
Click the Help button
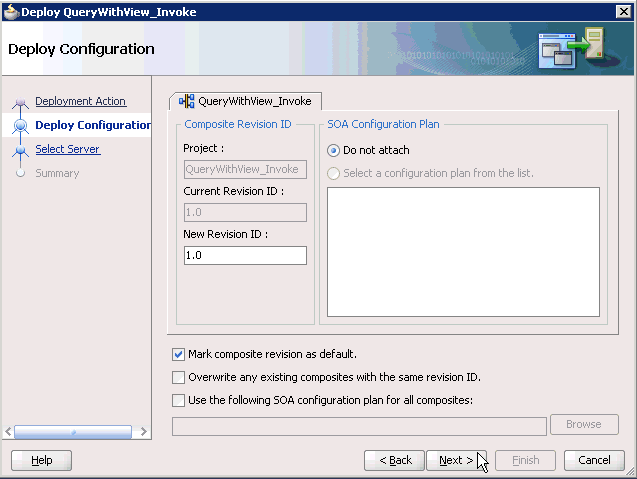click(41, 460)
